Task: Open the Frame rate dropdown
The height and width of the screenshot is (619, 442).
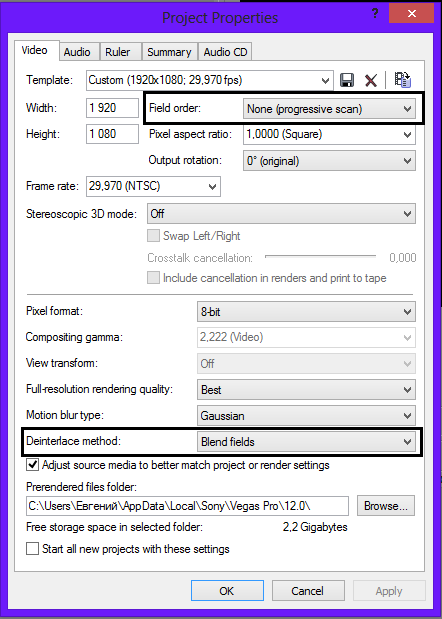Action: pos(153,186)
